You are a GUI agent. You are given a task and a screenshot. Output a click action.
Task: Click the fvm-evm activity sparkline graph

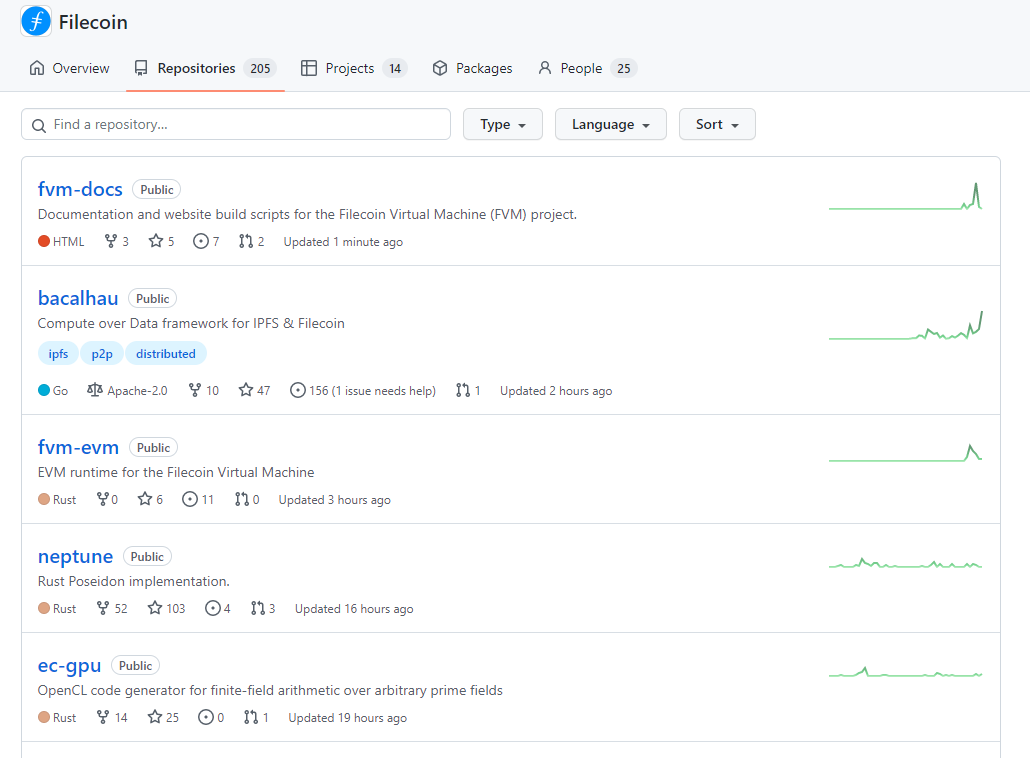[905, 453]
